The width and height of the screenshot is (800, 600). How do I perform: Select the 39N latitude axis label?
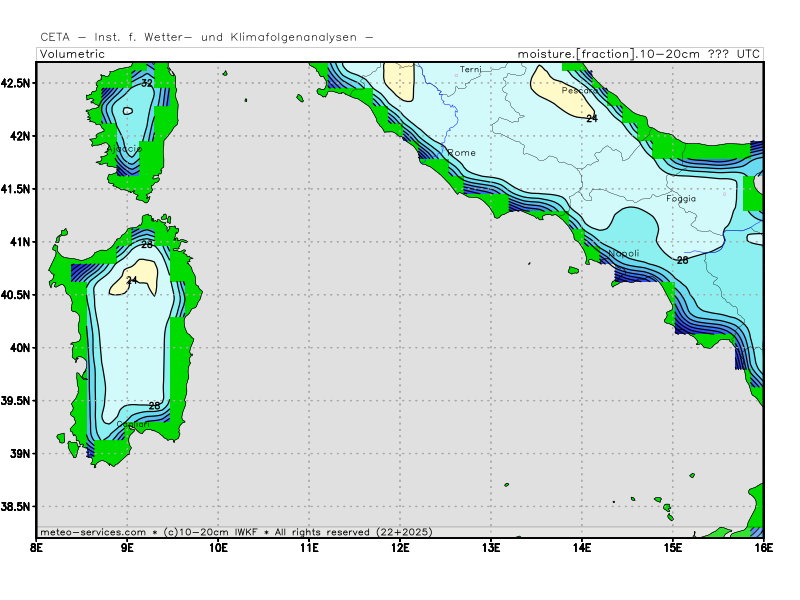click(18, 454)
